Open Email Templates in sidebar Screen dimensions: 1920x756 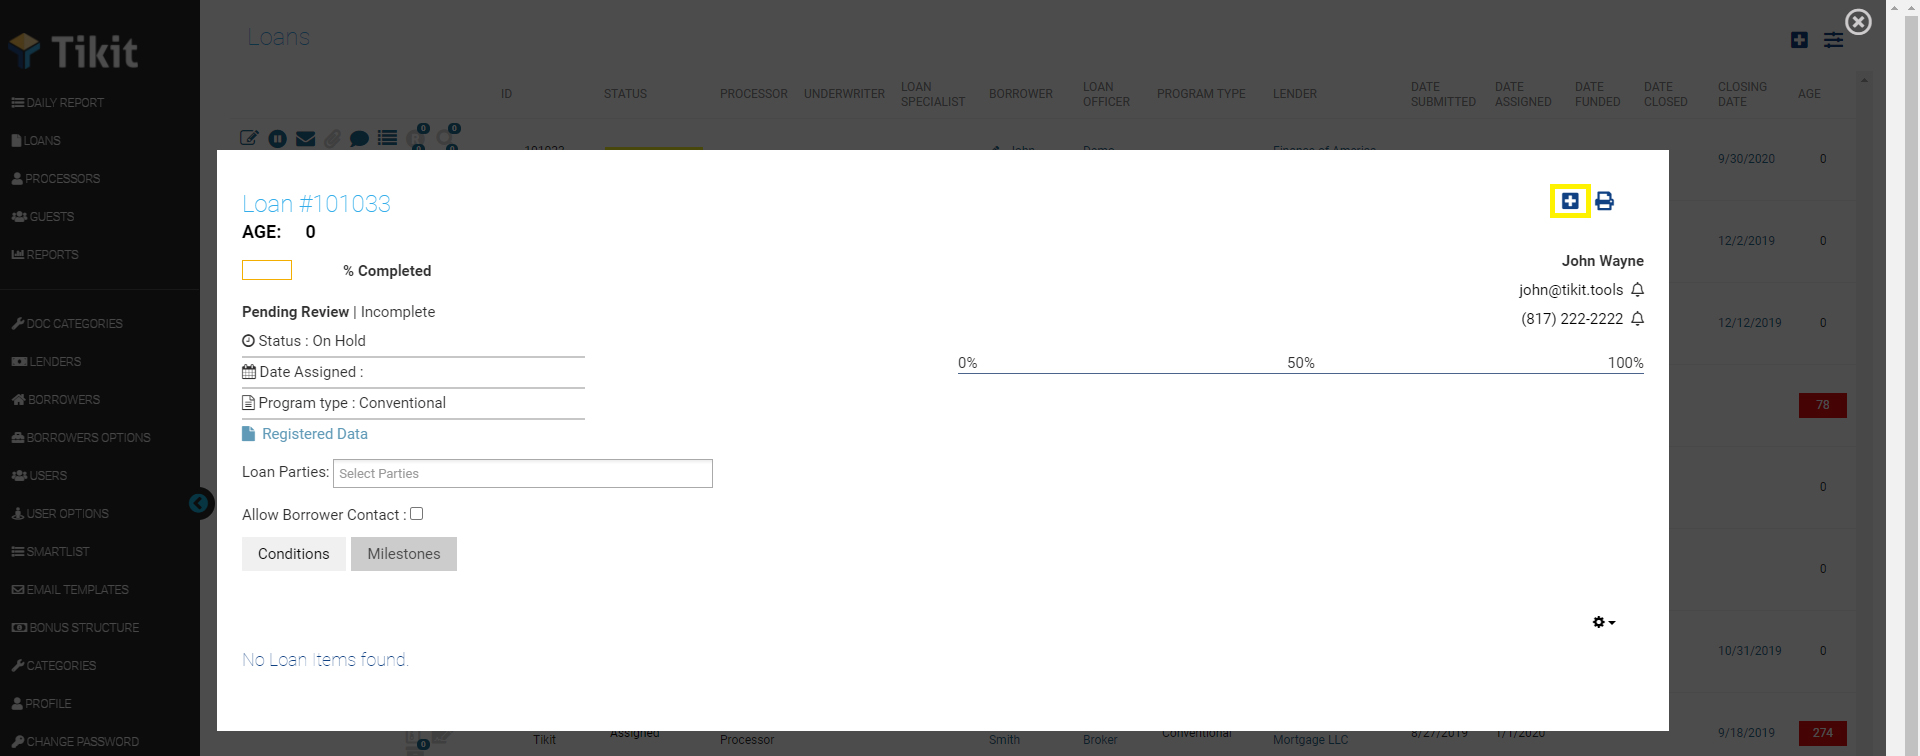point(70,590)
